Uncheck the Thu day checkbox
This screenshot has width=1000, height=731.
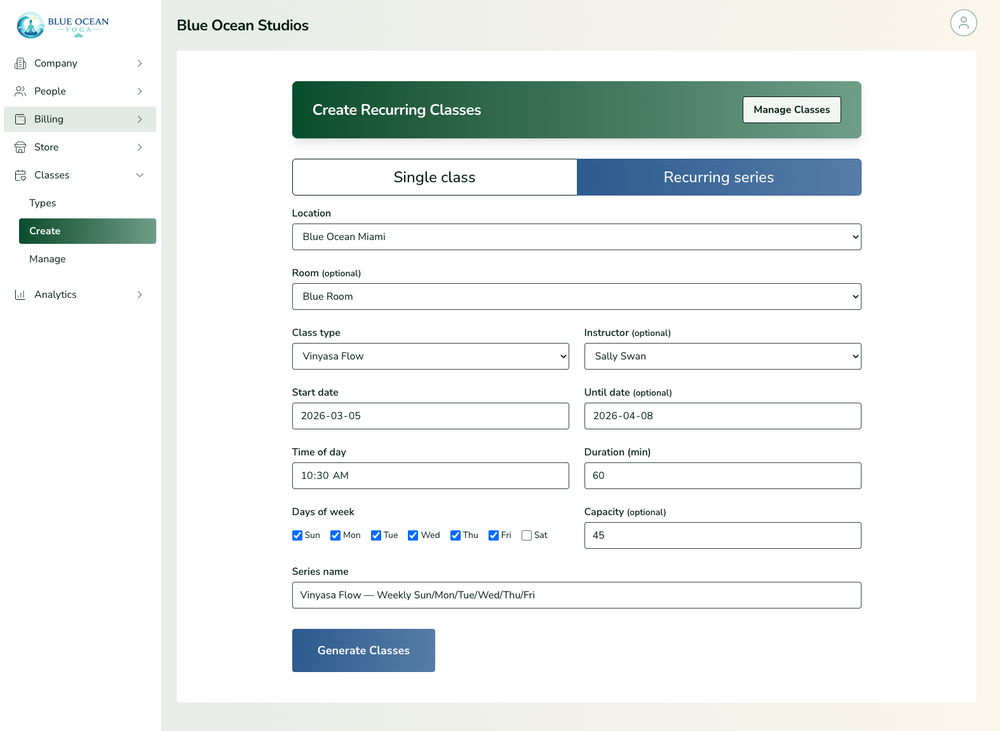tap(455, 535)
